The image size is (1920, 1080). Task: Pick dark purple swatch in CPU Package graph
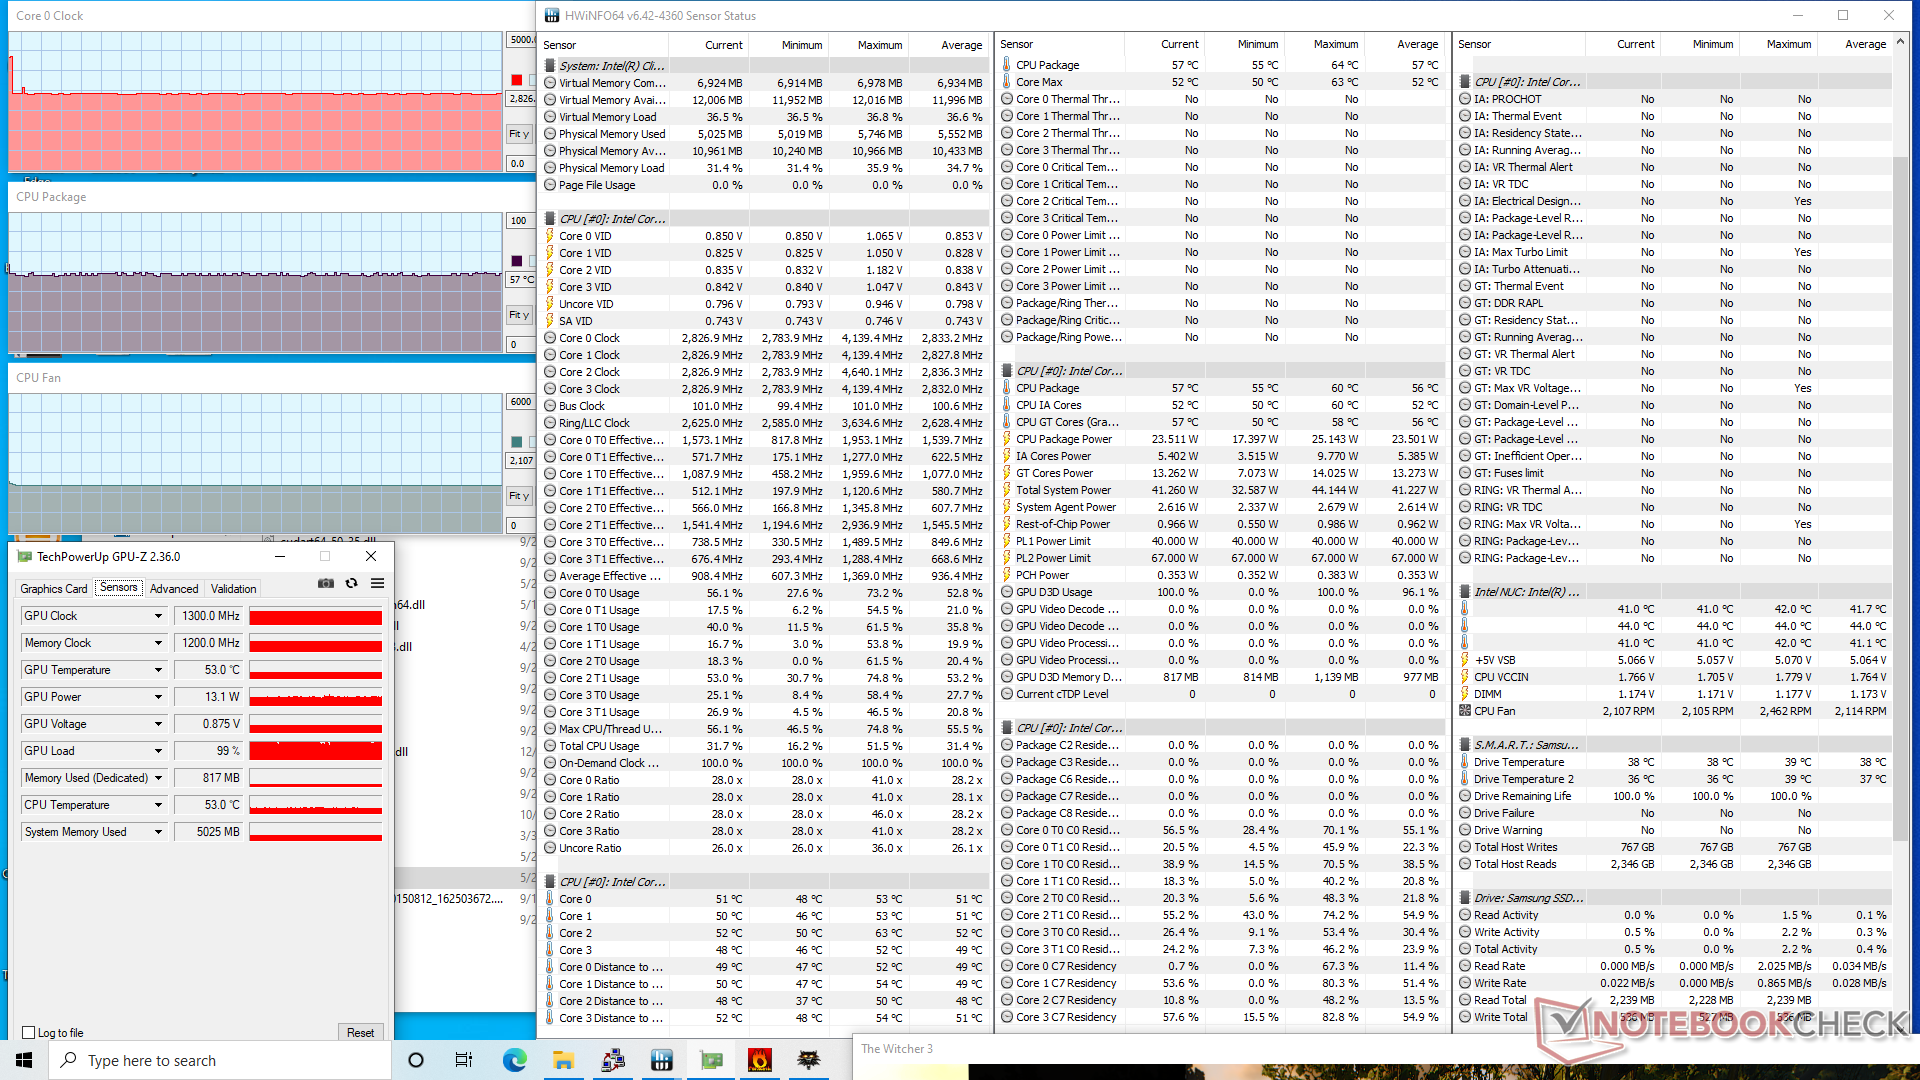point(517,261)
